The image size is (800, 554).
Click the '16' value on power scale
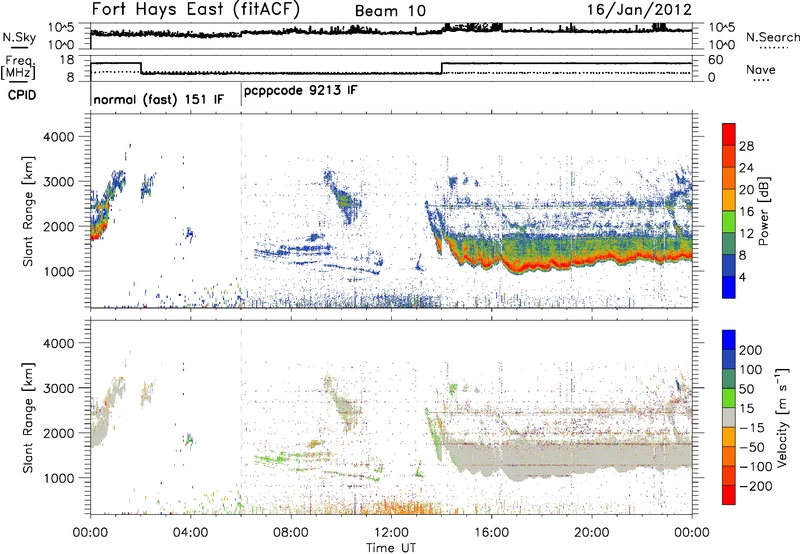(x=746, y=212)
